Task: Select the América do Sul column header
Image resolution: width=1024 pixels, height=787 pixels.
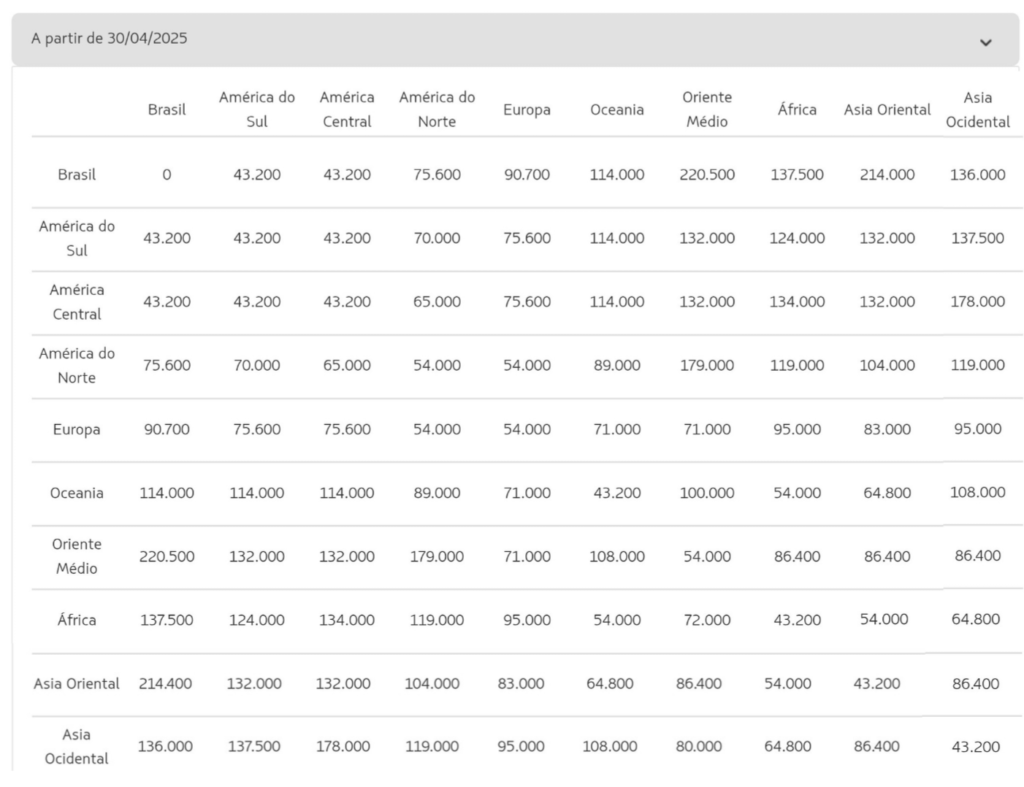Action: [257, 110]
